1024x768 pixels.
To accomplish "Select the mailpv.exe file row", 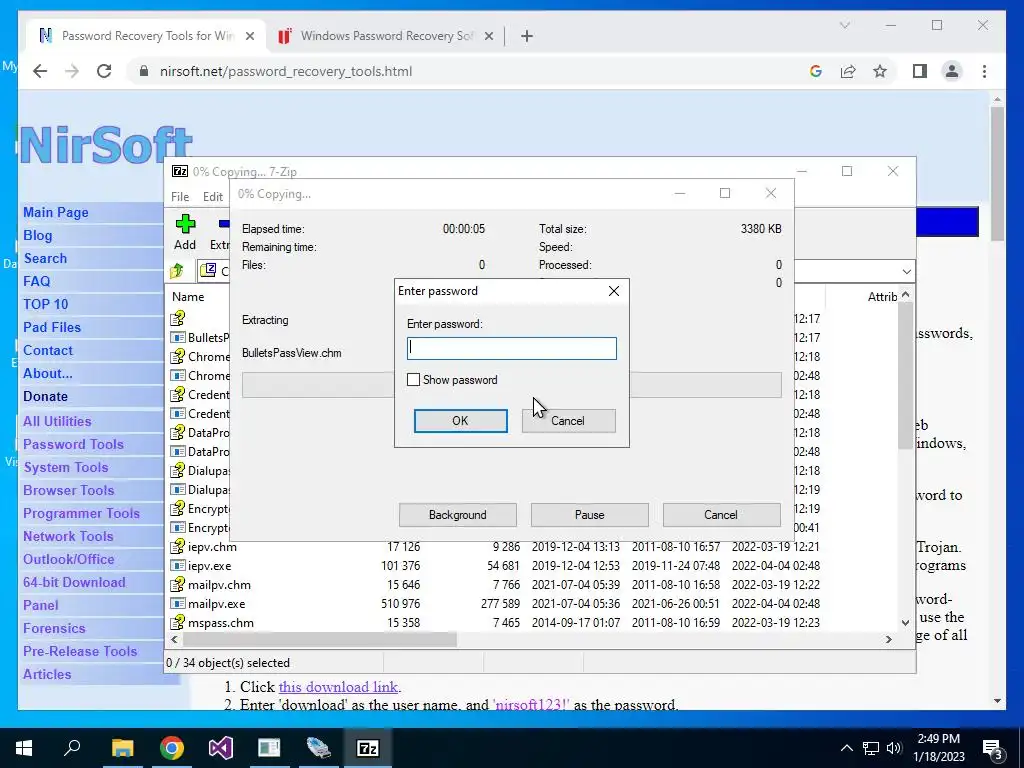I will 494,603.
